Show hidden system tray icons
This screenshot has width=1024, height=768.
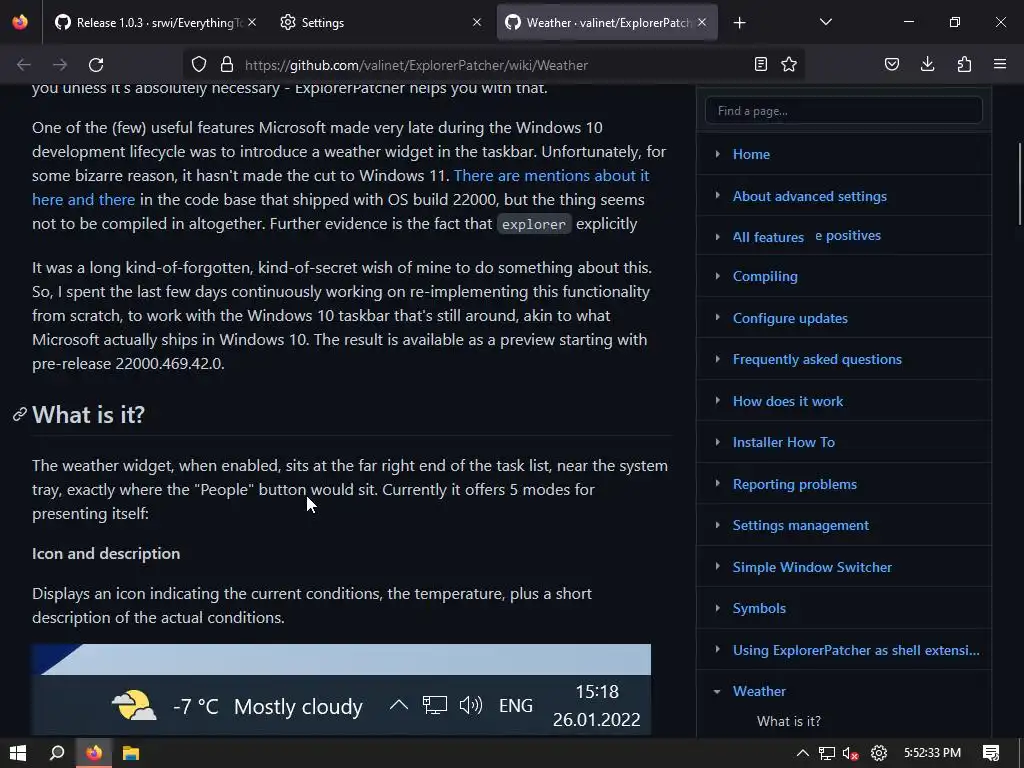[x=803, y=753]
